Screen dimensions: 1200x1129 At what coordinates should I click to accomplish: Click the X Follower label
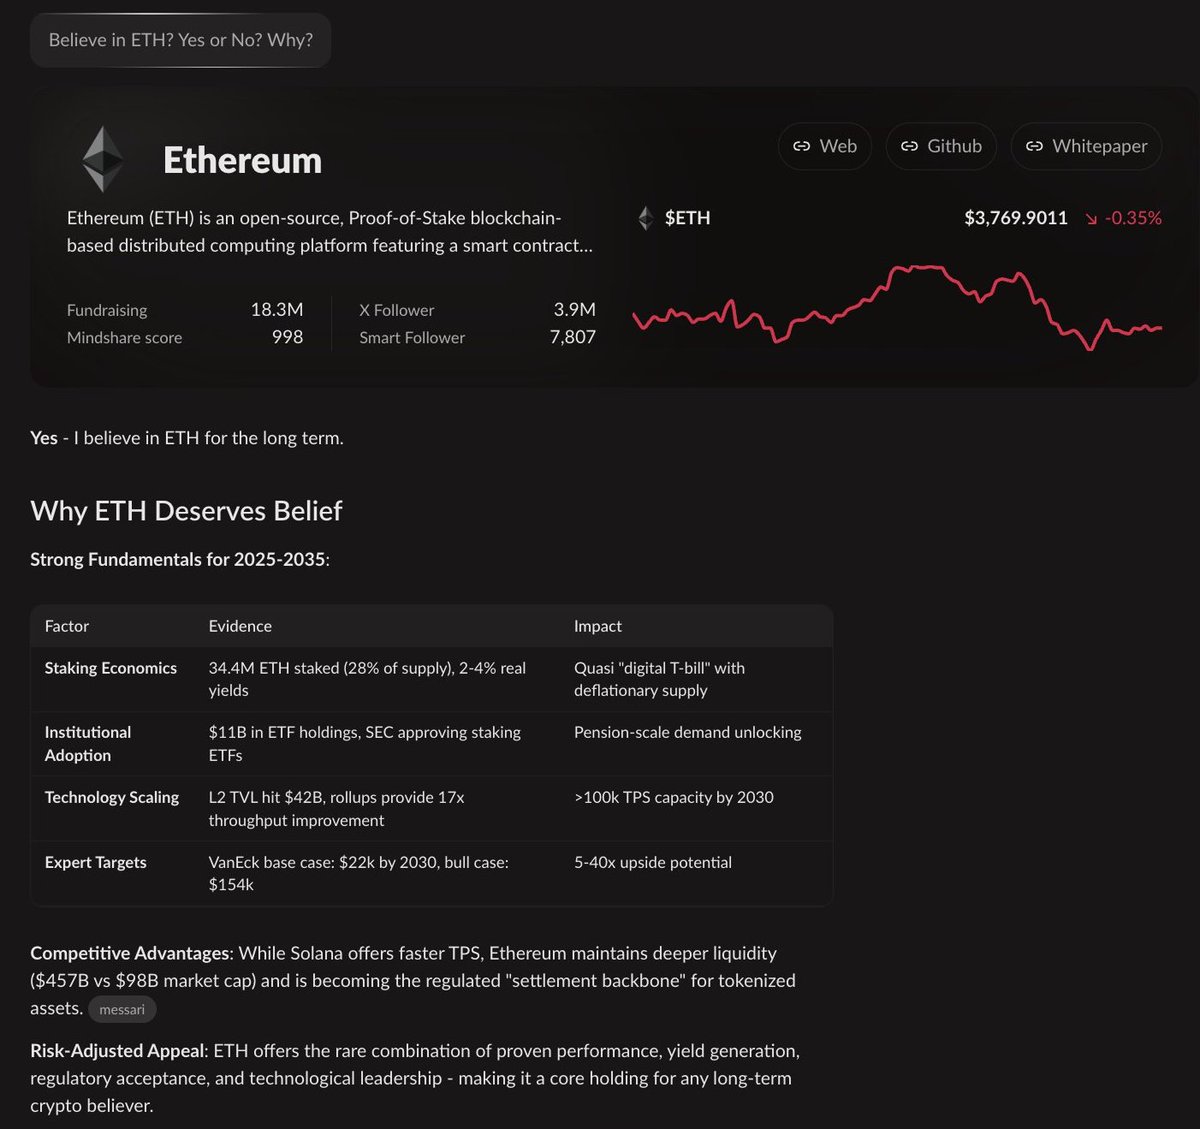[x=397, y=310]
